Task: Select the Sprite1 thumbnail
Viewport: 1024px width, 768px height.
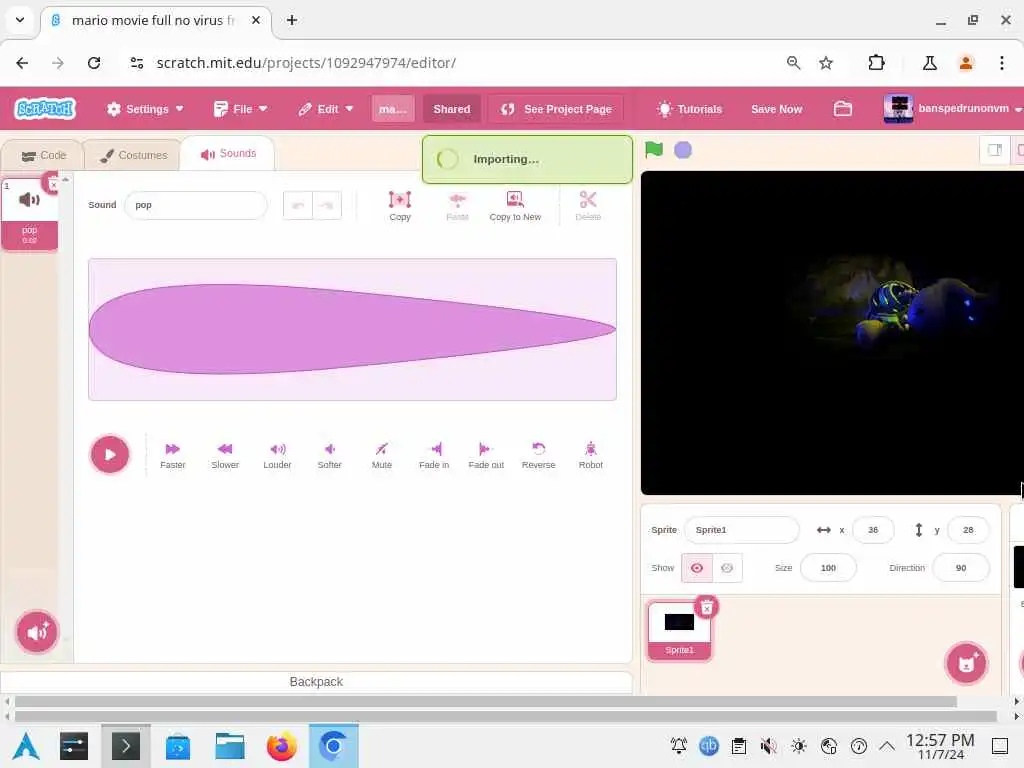Action: (x=679, y=630)
